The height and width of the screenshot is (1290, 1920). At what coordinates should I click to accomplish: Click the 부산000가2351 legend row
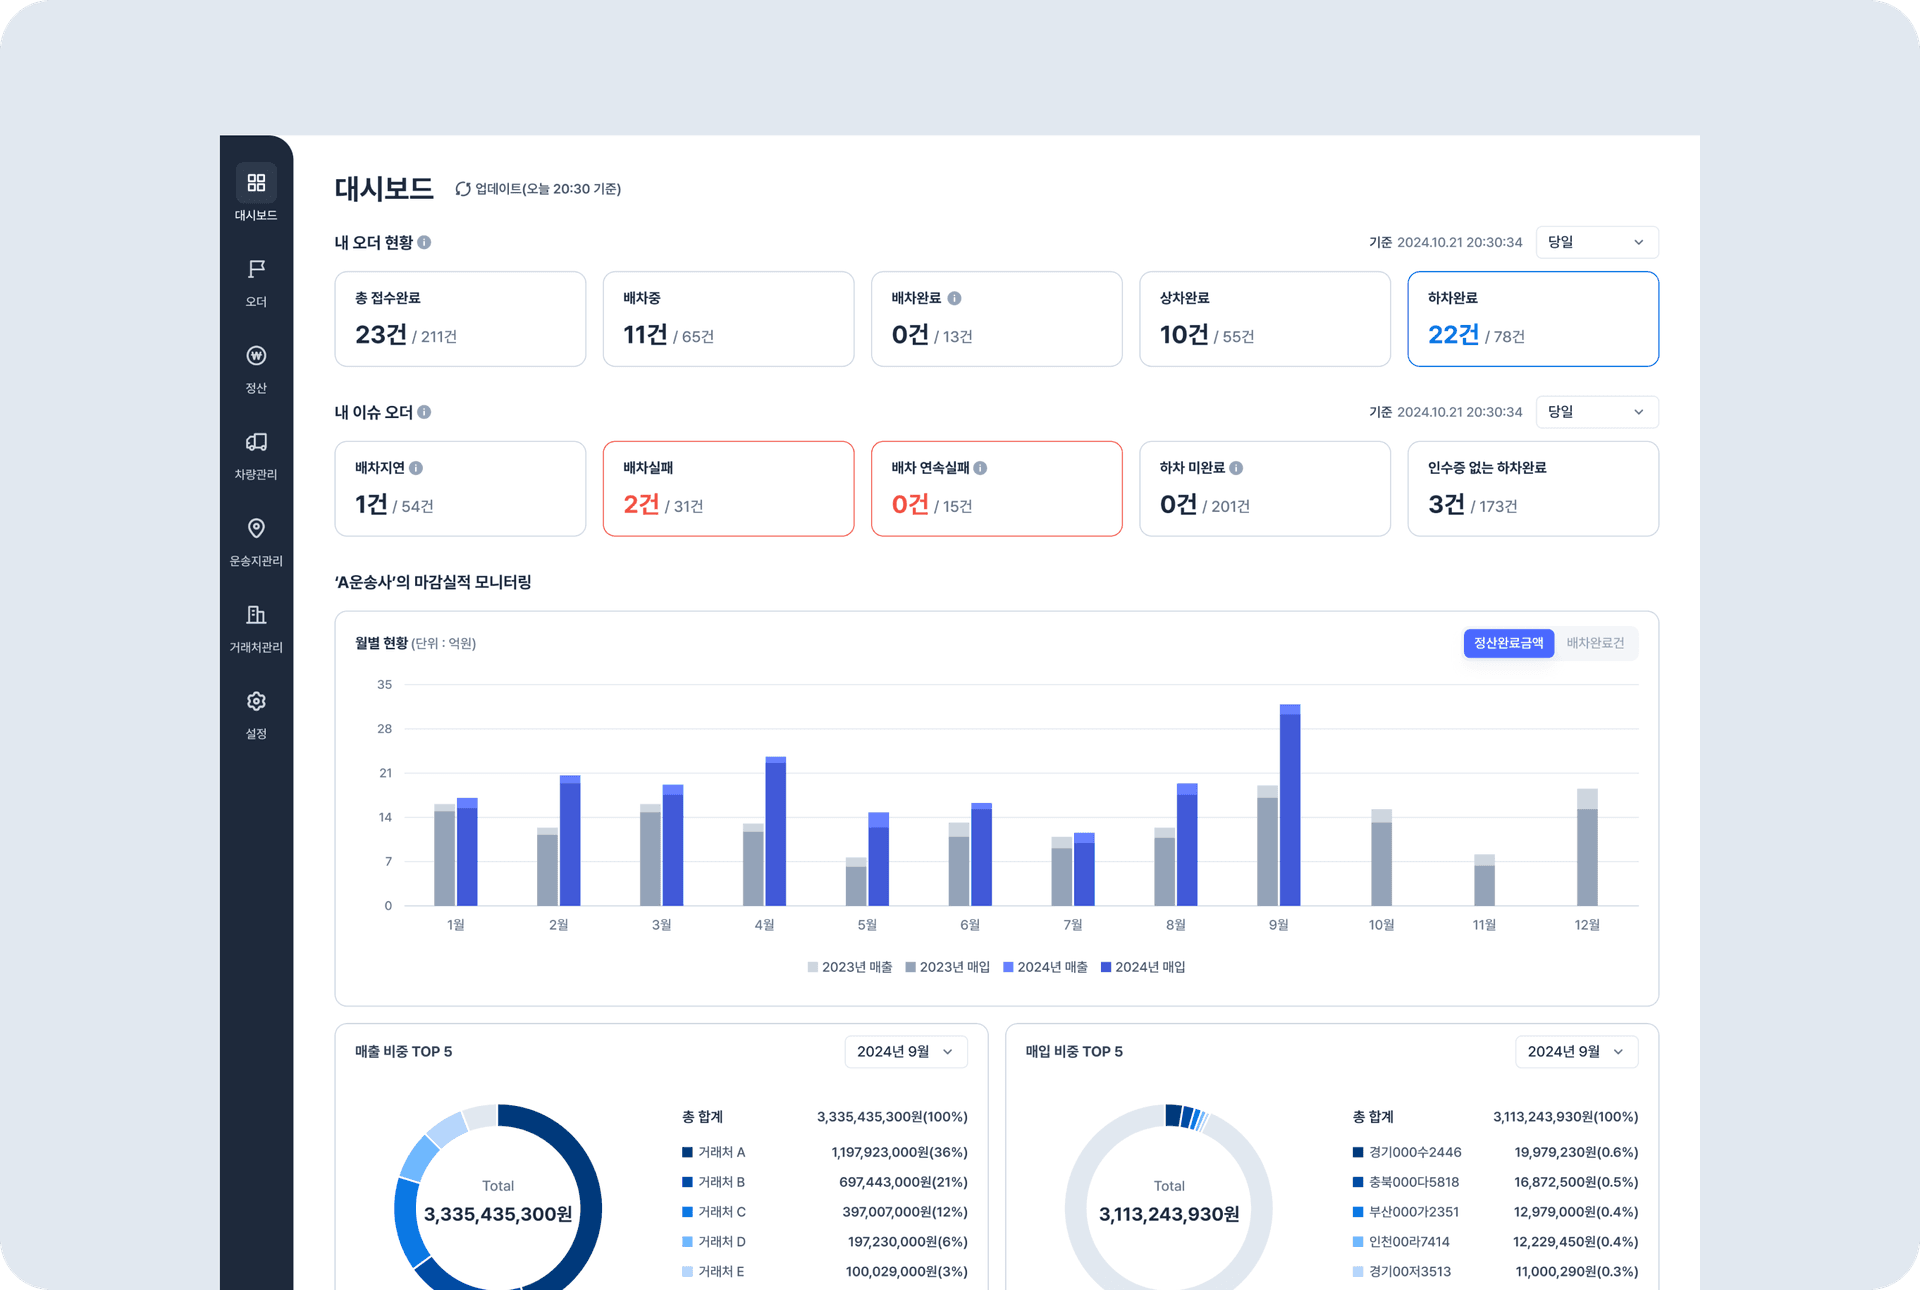point(1495,1212)
